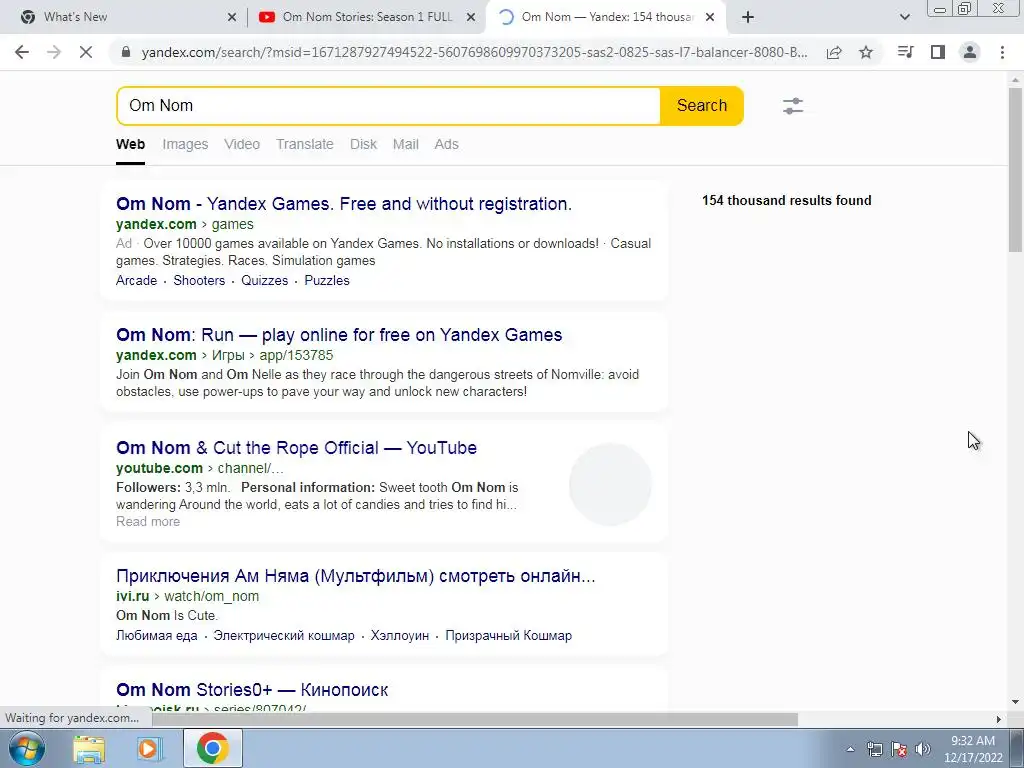The height and width of the screenshot is (768, 1024).
Task: Open Приключения Ам Няма ivi.ru result
Action: (x=355, y=576)
